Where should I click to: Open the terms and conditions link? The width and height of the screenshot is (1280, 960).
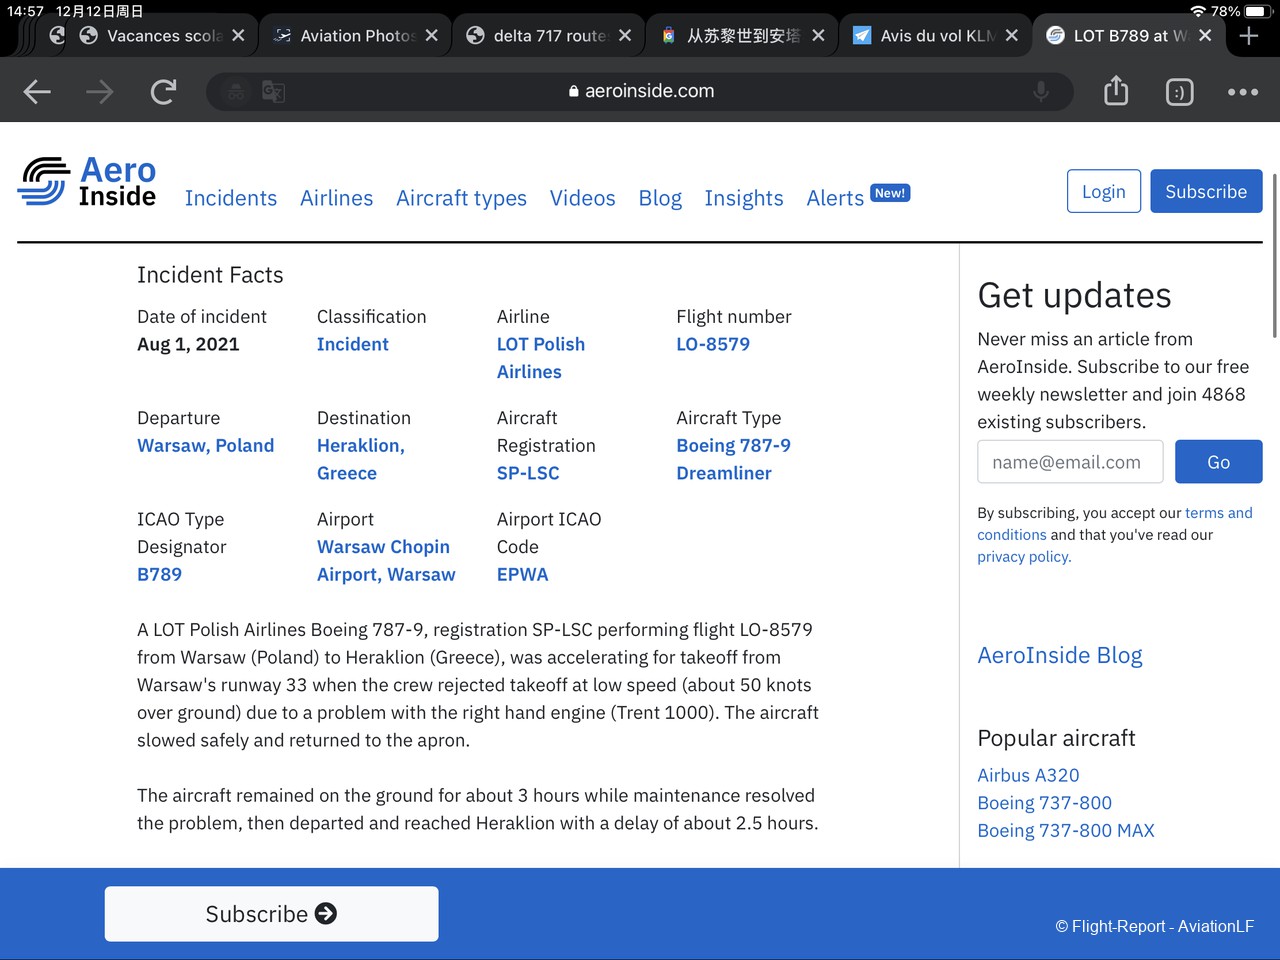tap(1115, 524)
